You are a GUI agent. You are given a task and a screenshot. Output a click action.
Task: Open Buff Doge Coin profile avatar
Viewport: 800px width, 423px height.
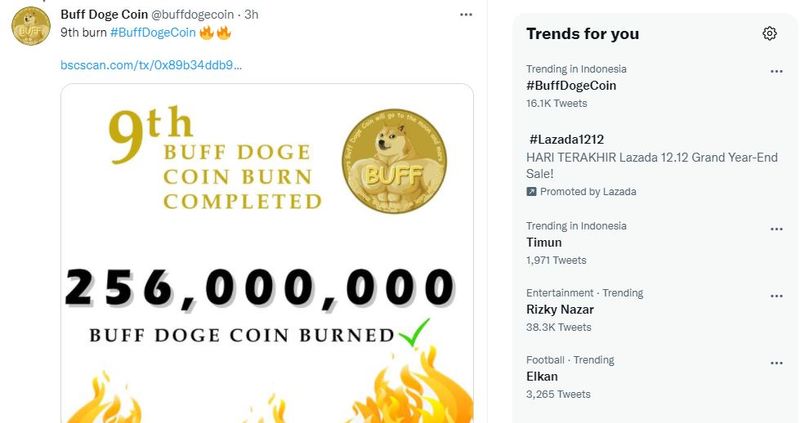(x=31, y=25)
